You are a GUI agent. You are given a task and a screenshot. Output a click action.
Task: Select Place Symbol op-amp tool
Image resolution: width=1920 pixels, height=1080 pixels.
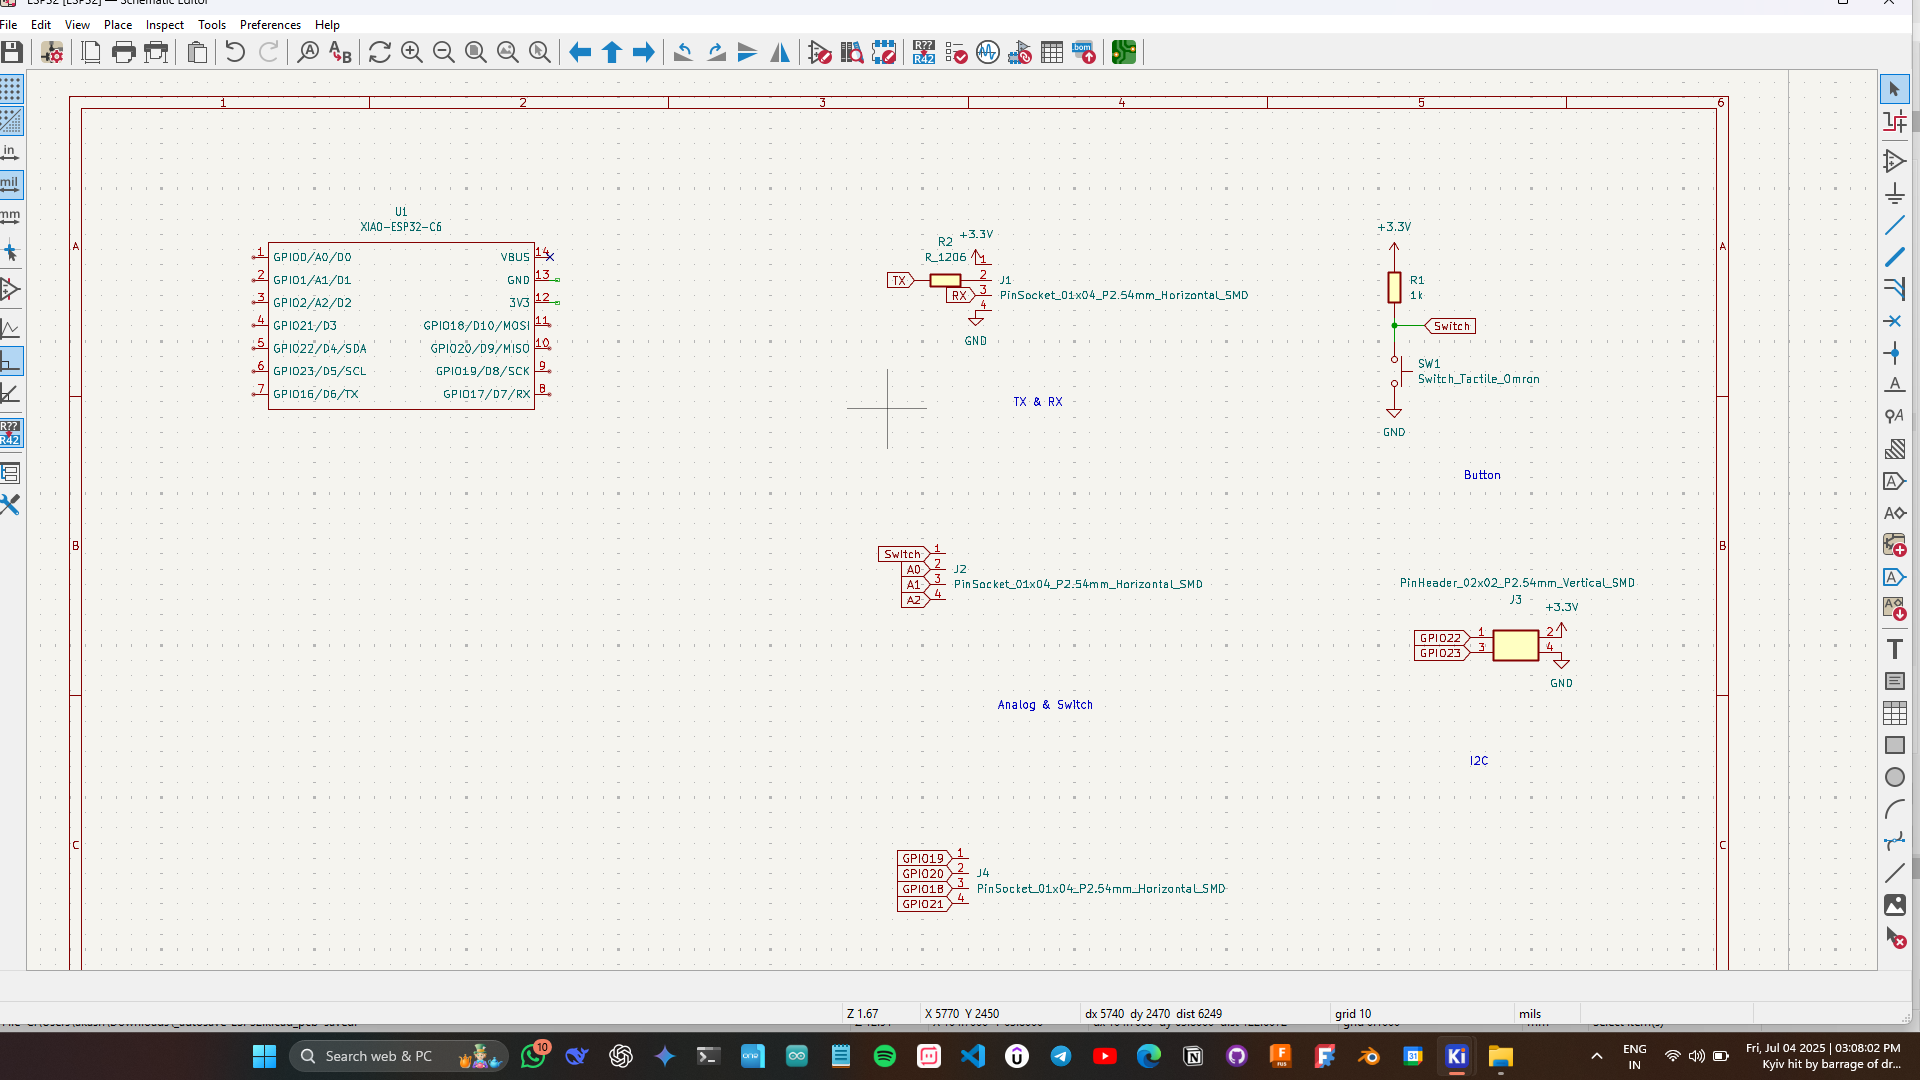click(1894, 161)
